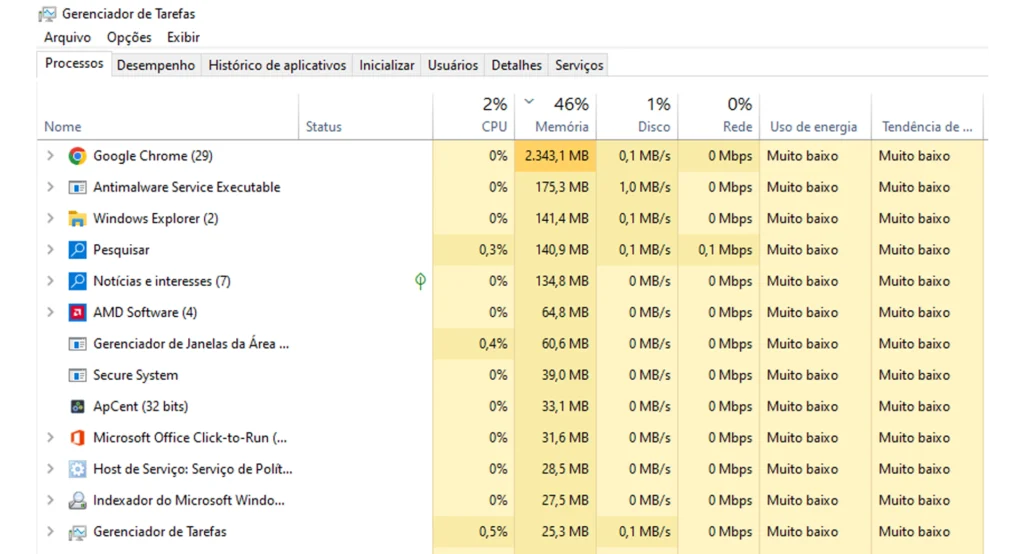Expand the Google Chrome (29) process group

click(50, 155)
